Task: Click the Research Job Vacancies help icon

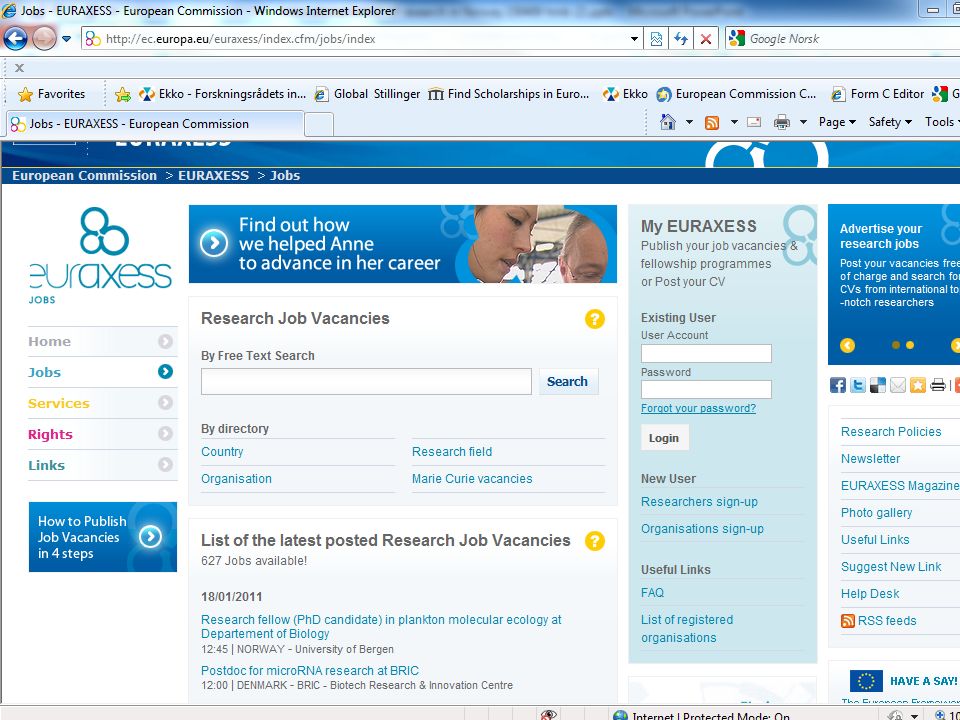Action: [x=594, y=319]
